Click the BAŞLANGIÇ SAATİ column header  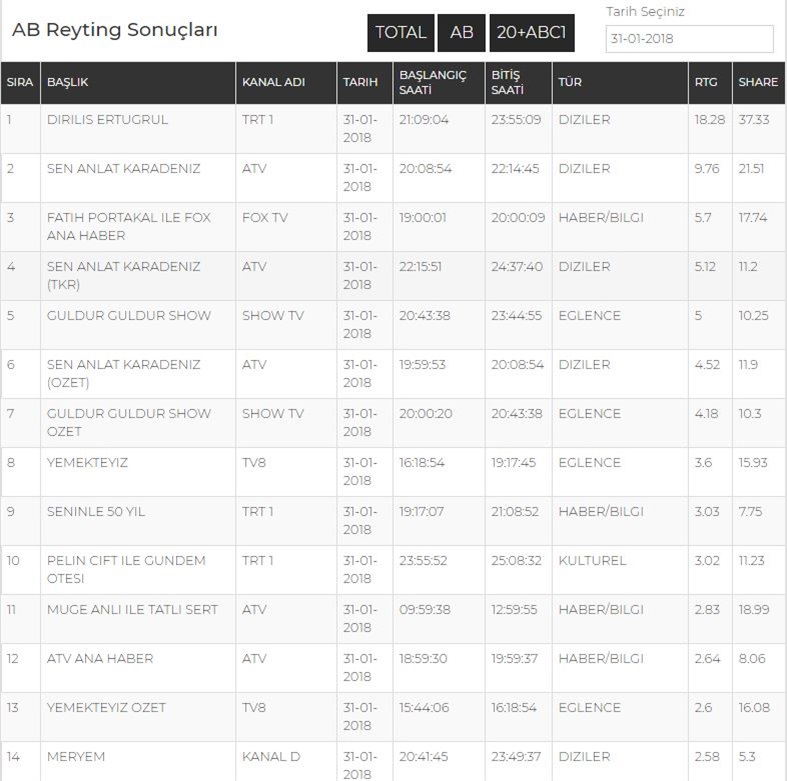point(432,82)
